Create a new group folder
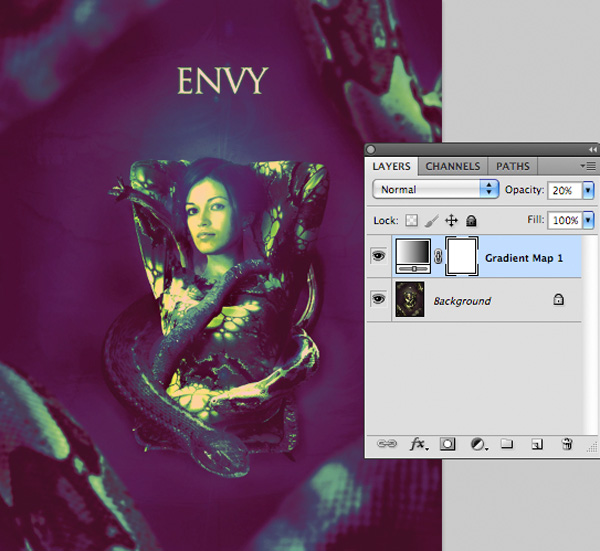 (x=507, y=443)
